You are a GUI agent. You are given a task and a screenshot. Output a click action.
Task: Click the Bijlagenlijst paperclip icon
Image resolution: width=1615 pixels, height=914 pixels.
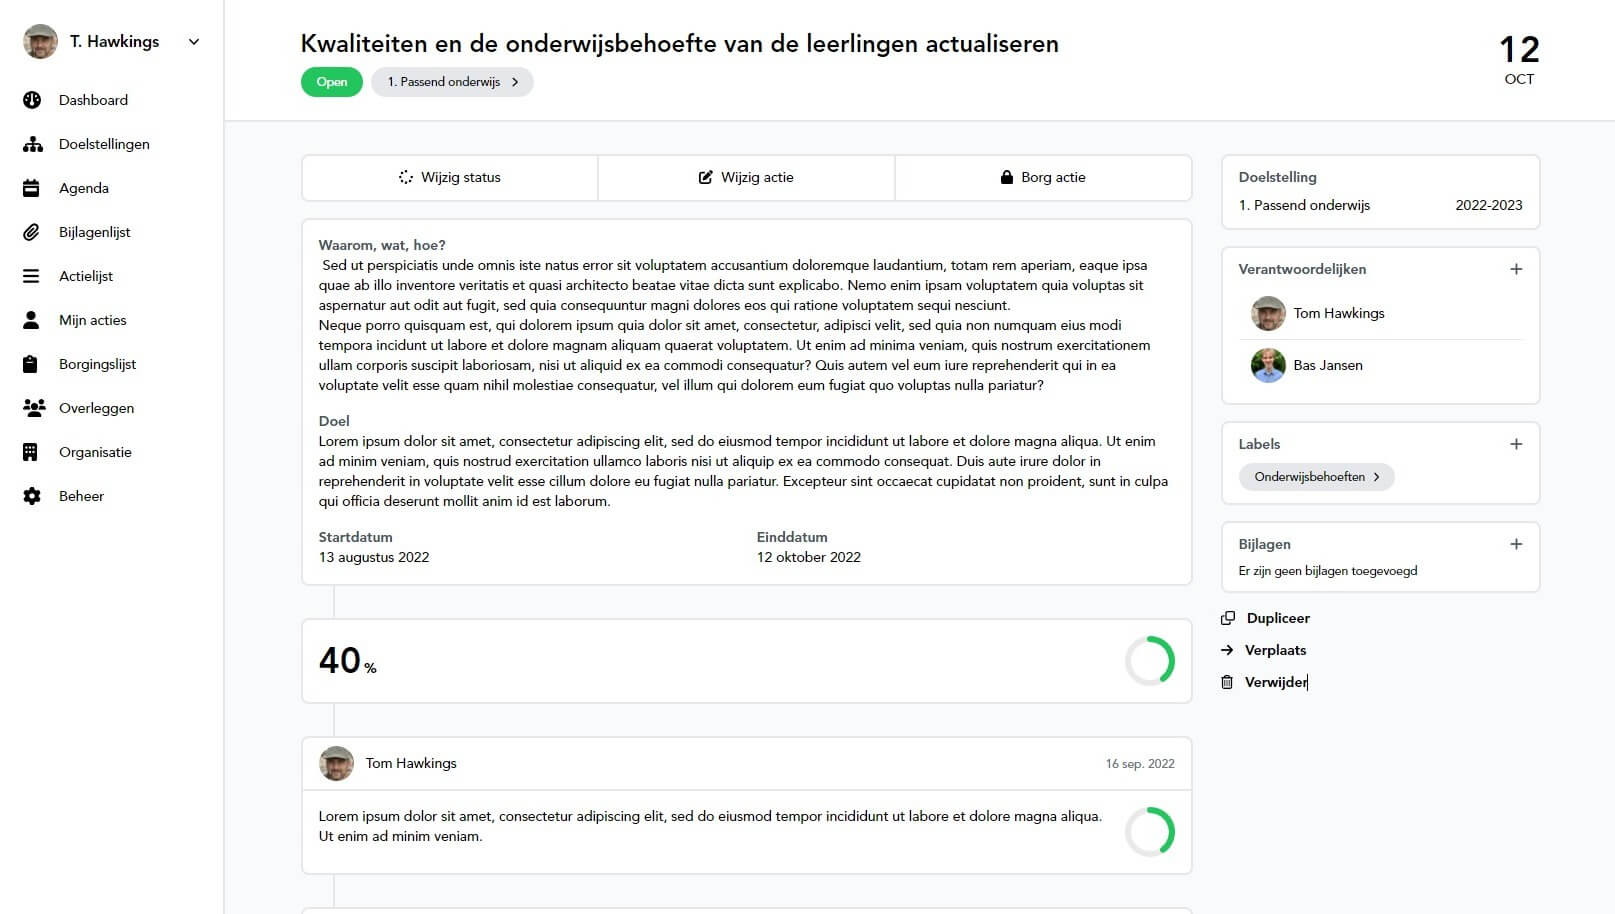(31, 232)
